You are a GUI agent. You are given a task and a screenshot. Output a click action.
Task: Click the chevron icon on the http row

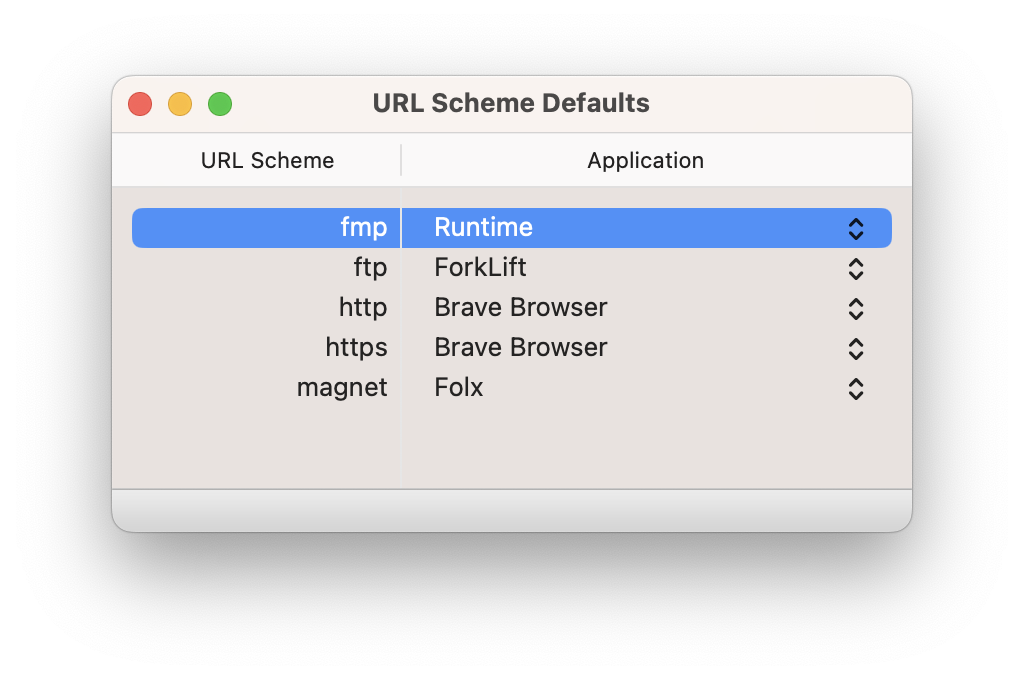coord(856,308)
